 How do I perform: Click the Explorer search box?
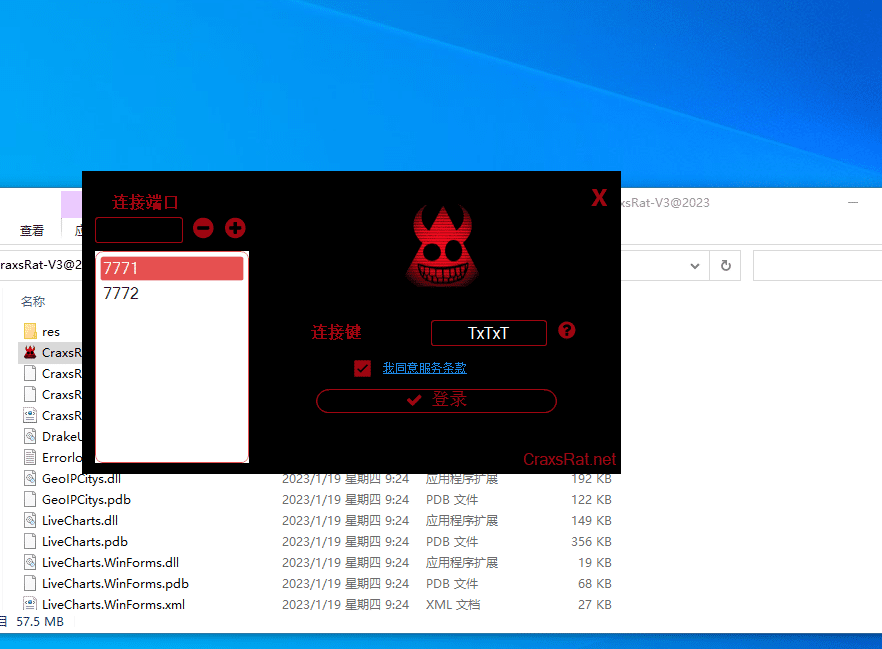point(817,266)
